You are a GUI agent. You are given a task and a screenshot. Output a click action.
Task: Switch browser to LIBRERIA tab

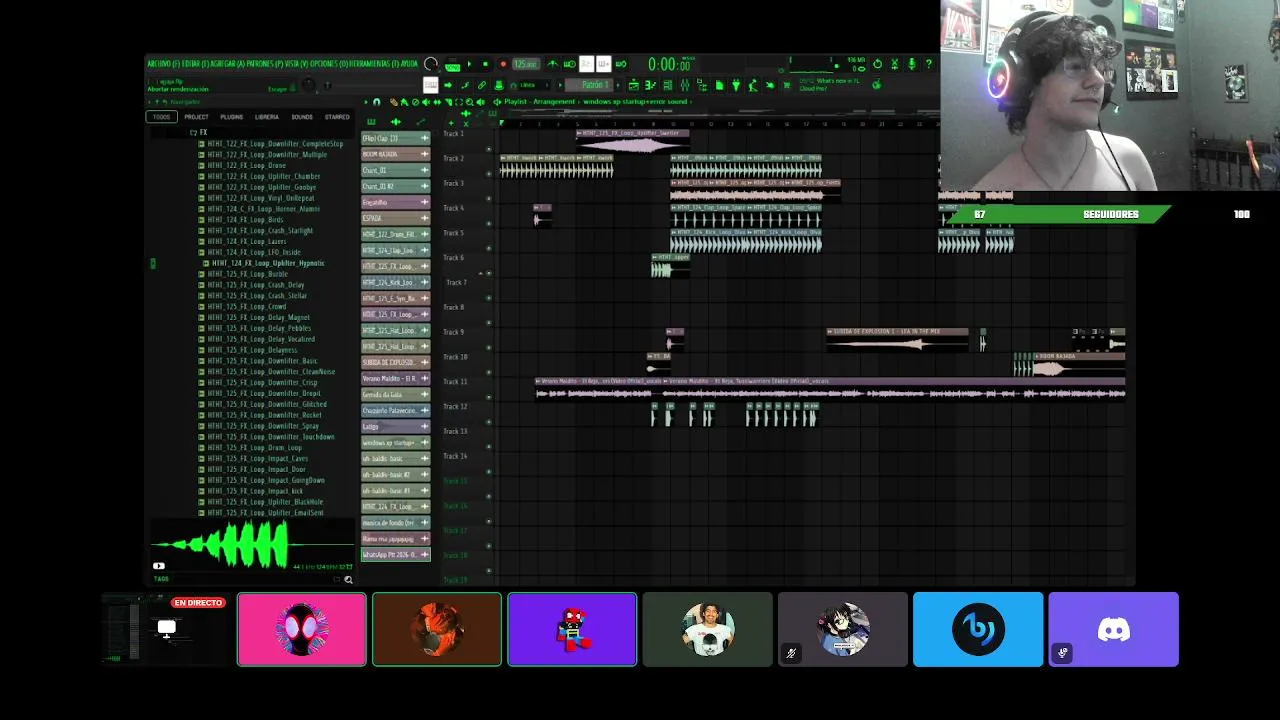(267, 117)
